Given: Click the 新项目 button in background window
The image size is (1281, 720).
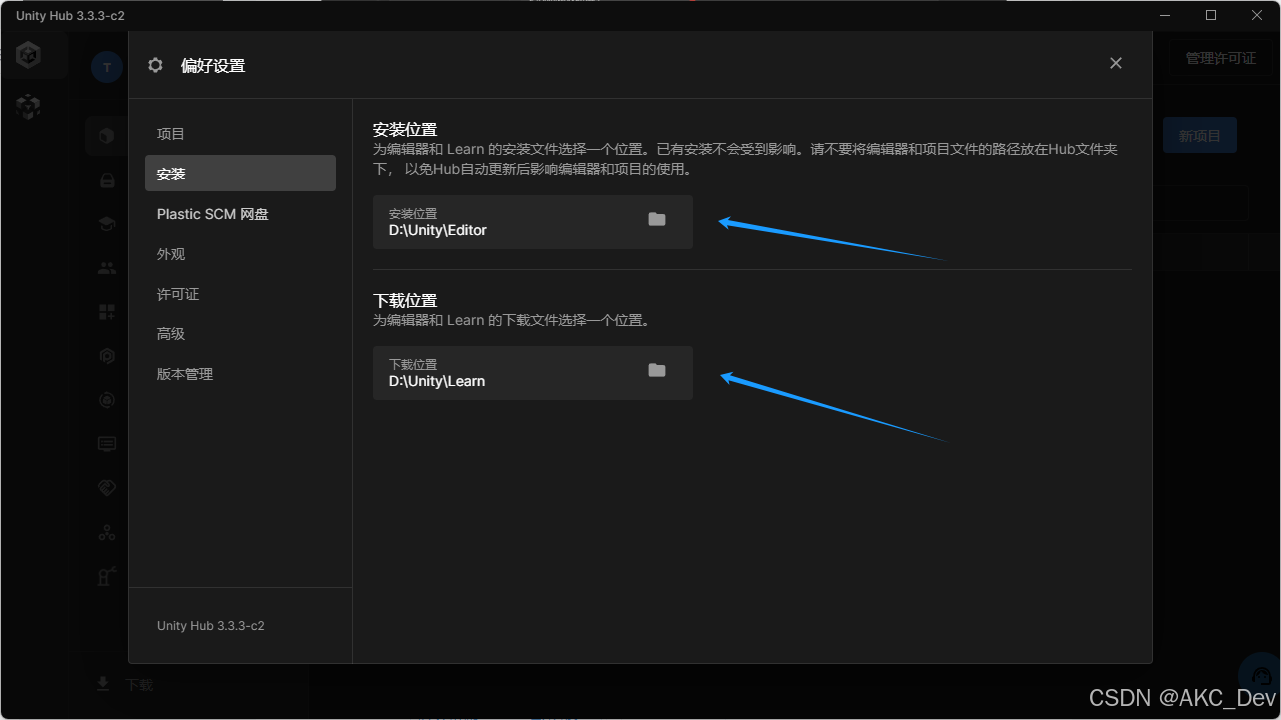Looking at the screenshot, I should pyautogui.click(x=1199, y=136).
